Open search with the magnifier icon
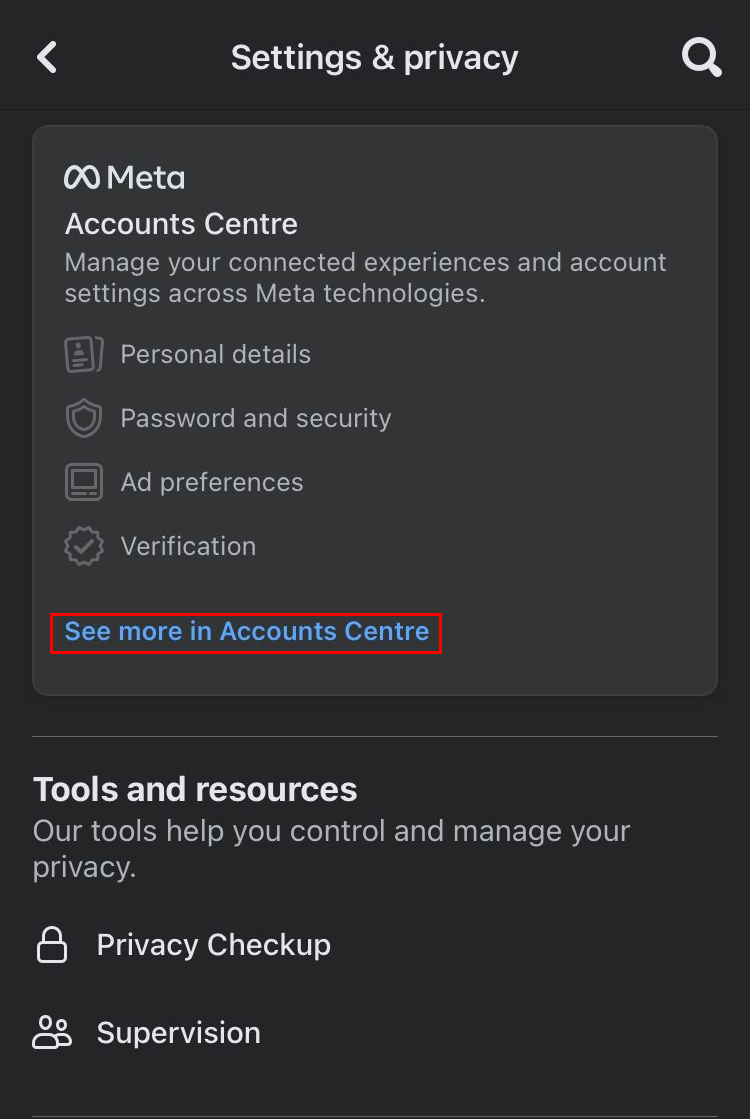Viewport: 750px width, 1119px height. [x=701, y=57]
